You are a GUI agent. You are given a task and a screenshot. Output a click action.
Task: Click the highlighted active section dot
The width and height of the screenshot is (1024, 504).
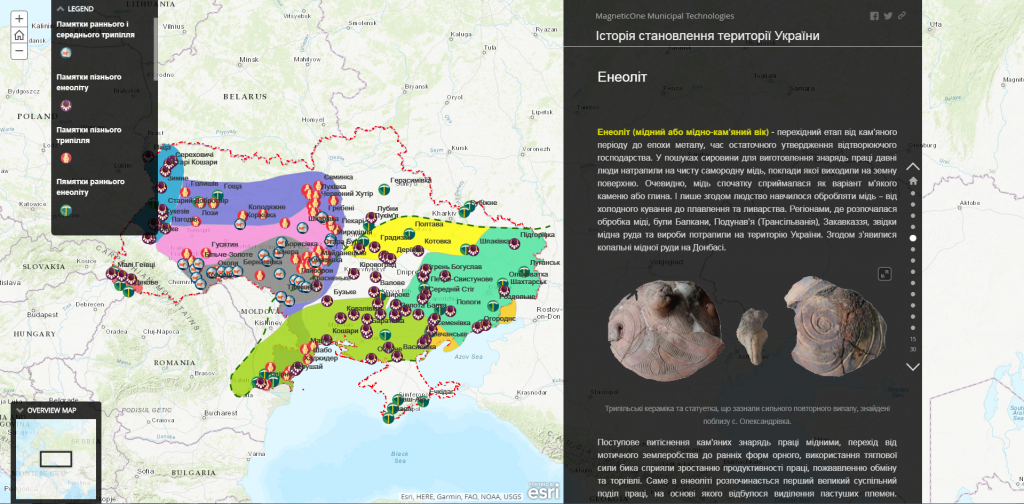[913, 238]
